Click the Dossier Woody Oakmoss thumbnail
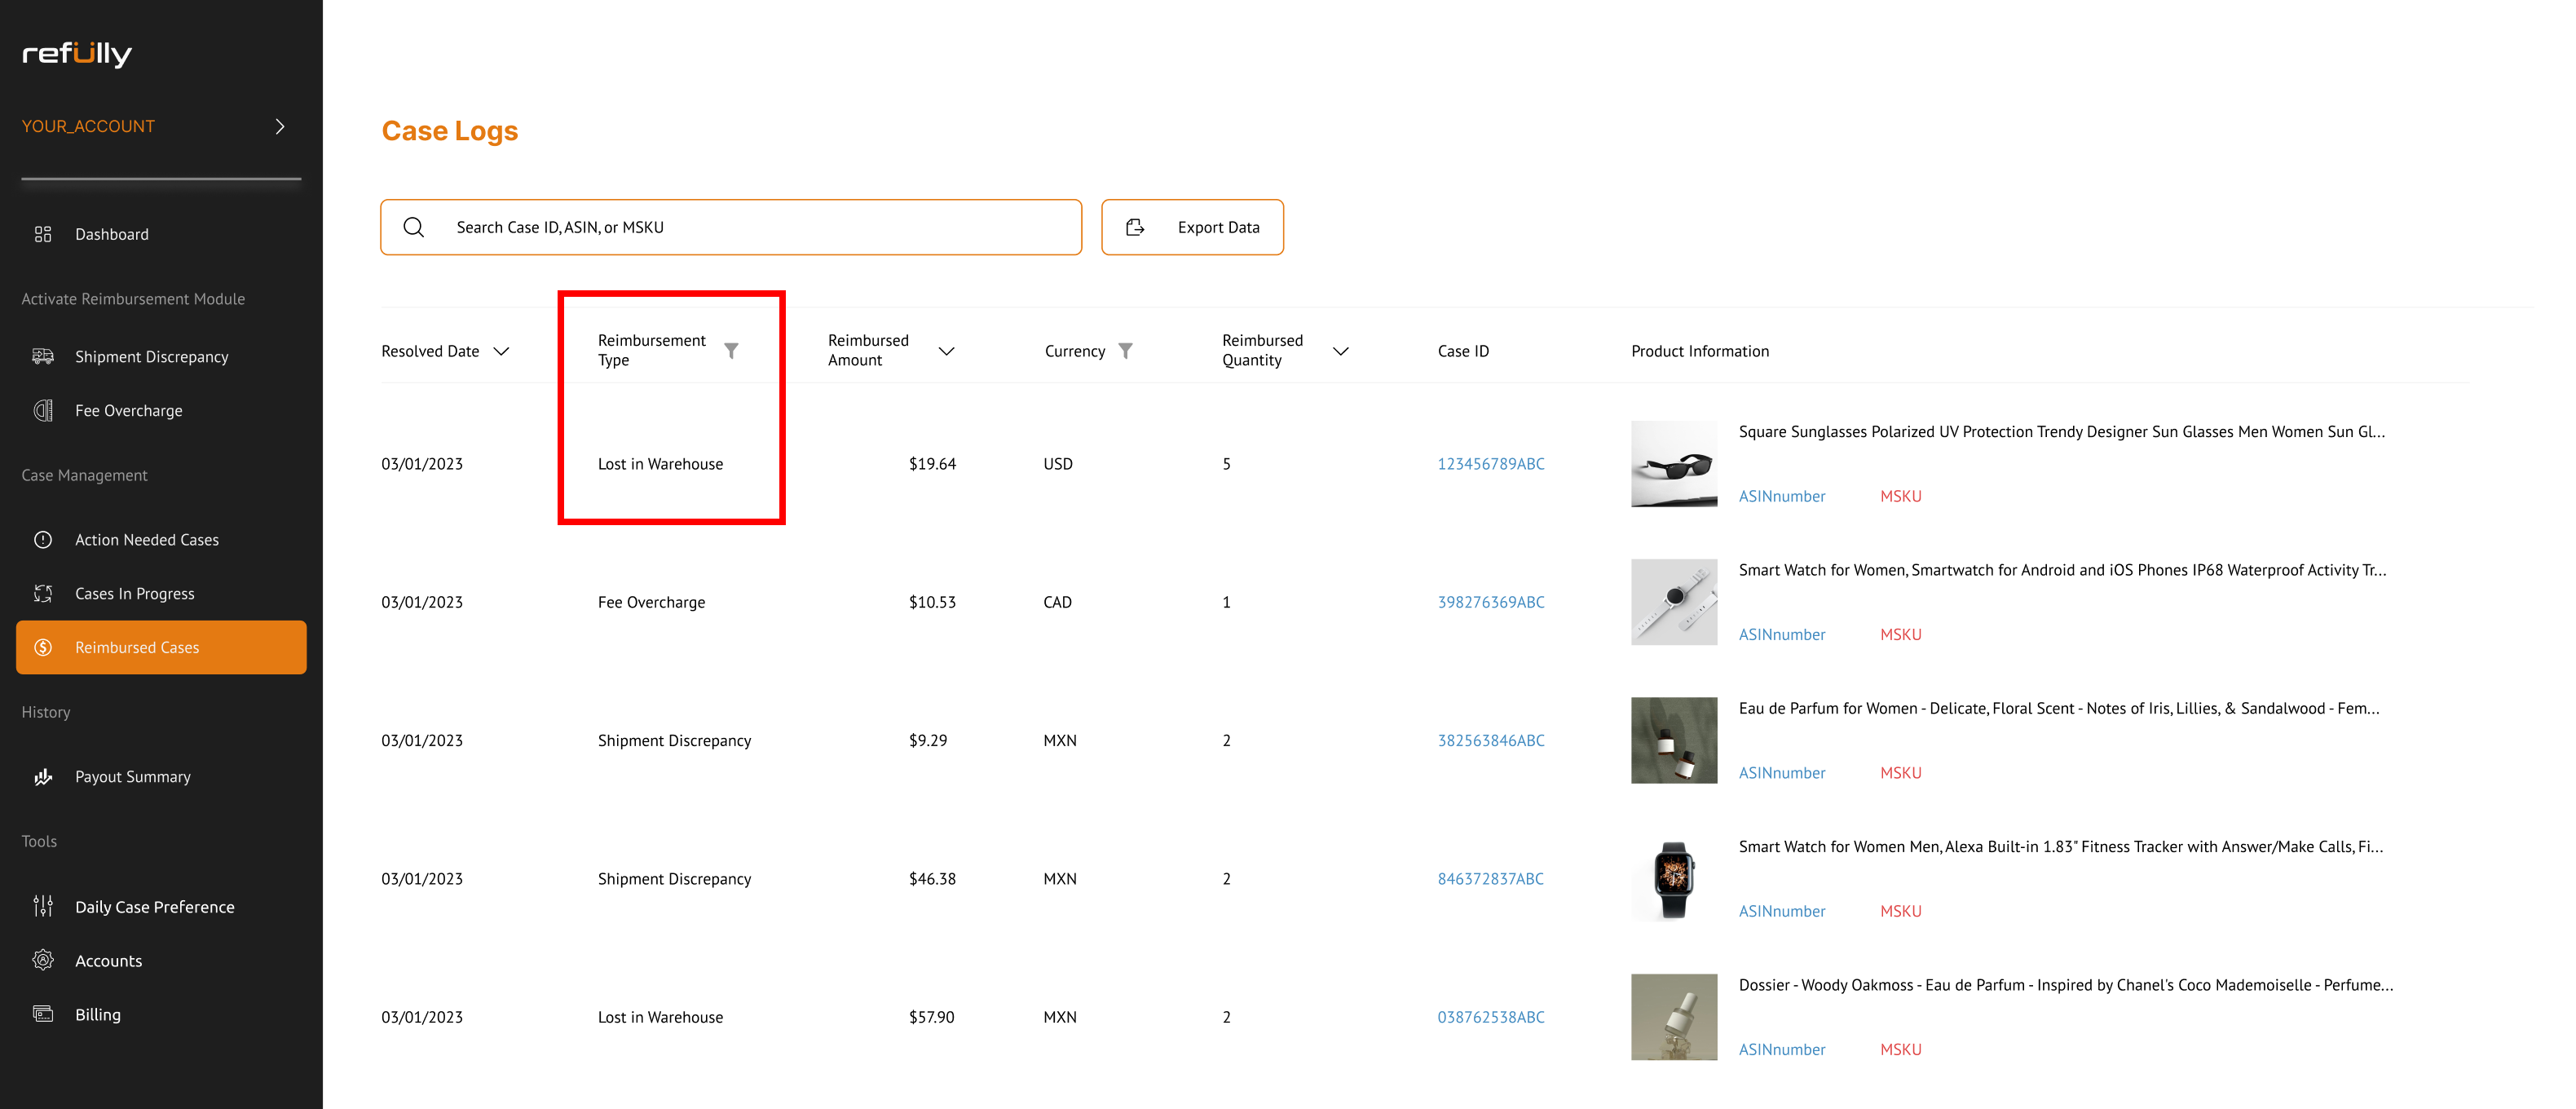 [x=1674, y=1017]
